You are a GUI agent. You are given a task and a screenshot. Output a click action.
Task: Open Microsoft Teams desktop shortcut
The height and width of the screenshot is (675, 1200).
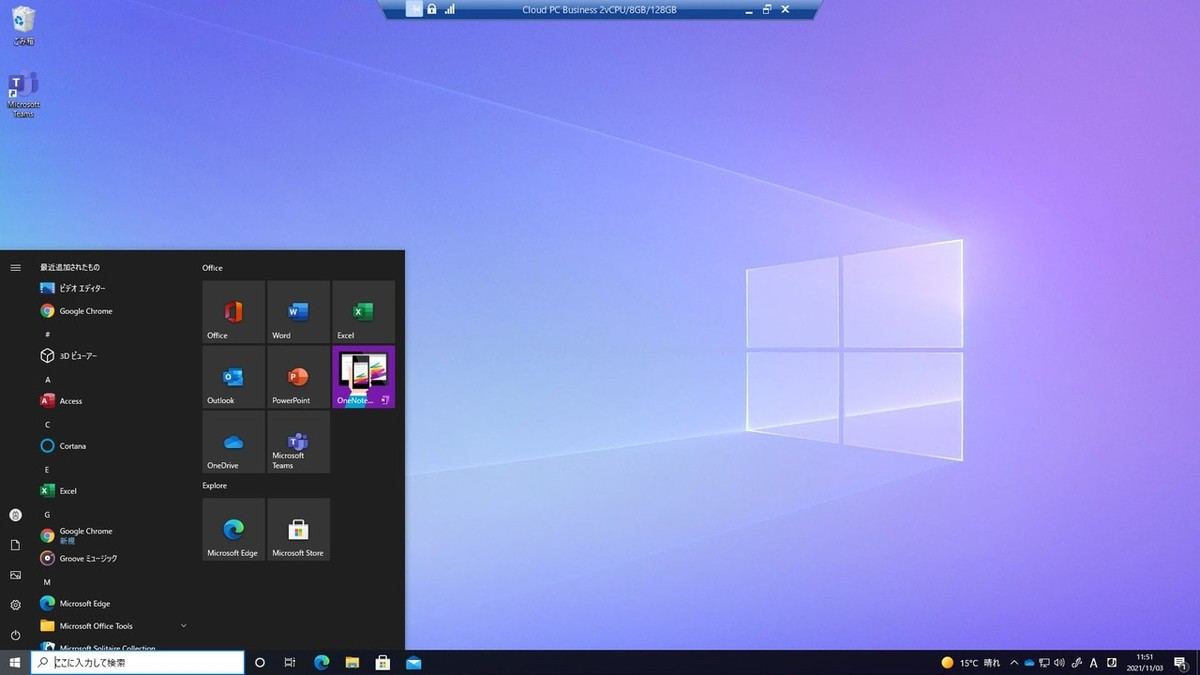pyautogui.click(x=23, y=95)
